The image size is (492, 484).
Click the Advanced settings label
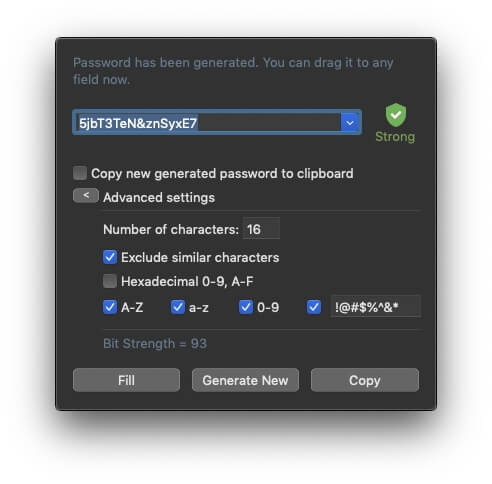coord(159,198)
